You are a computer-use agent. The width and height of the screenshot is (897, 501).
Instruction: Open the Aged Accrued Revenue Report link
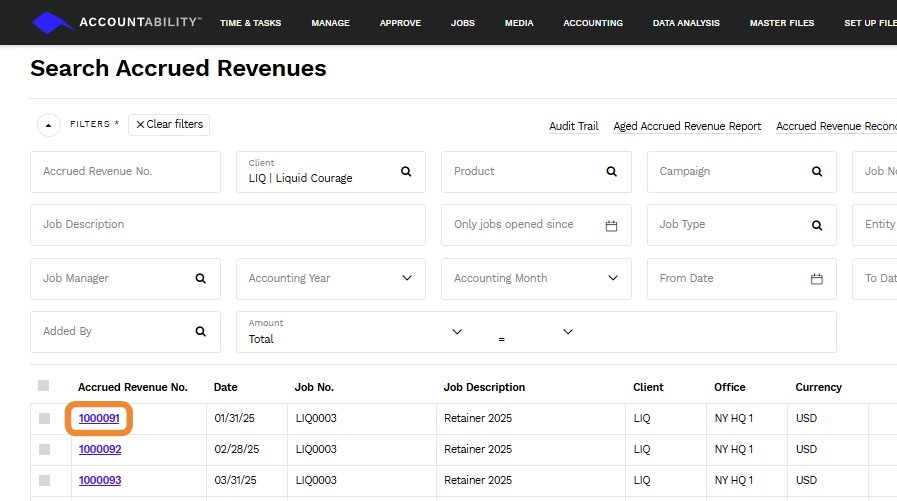pyautogui.click(x=687, y=127)
